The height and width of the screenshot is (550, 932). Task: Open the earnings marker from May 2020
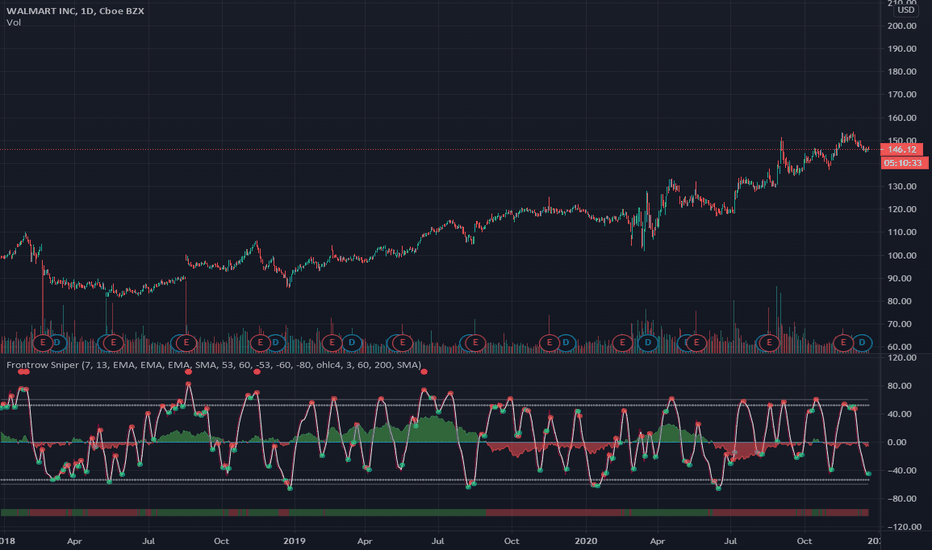pos(696,342)
